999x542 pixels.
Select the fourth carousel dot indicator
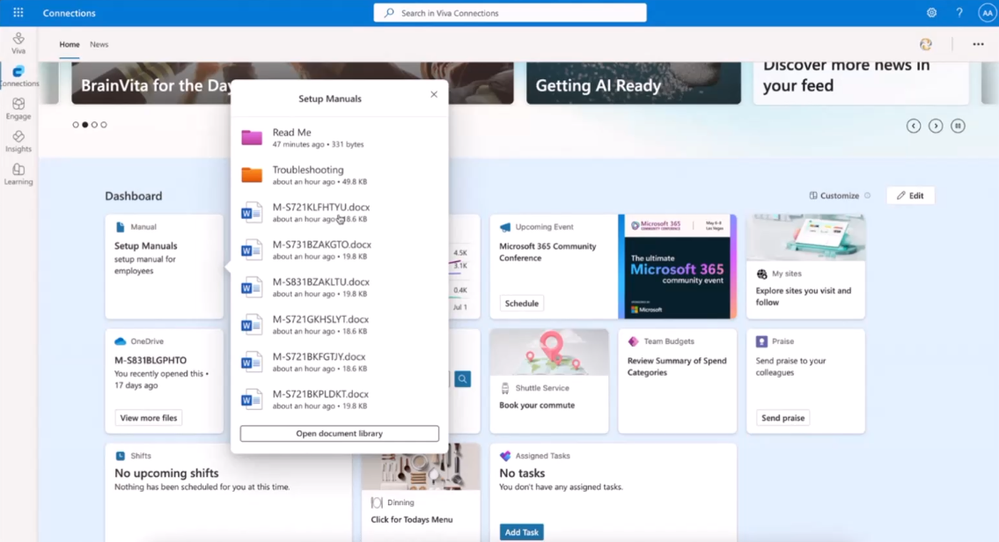pyautogui.click(x=104, y=125)
